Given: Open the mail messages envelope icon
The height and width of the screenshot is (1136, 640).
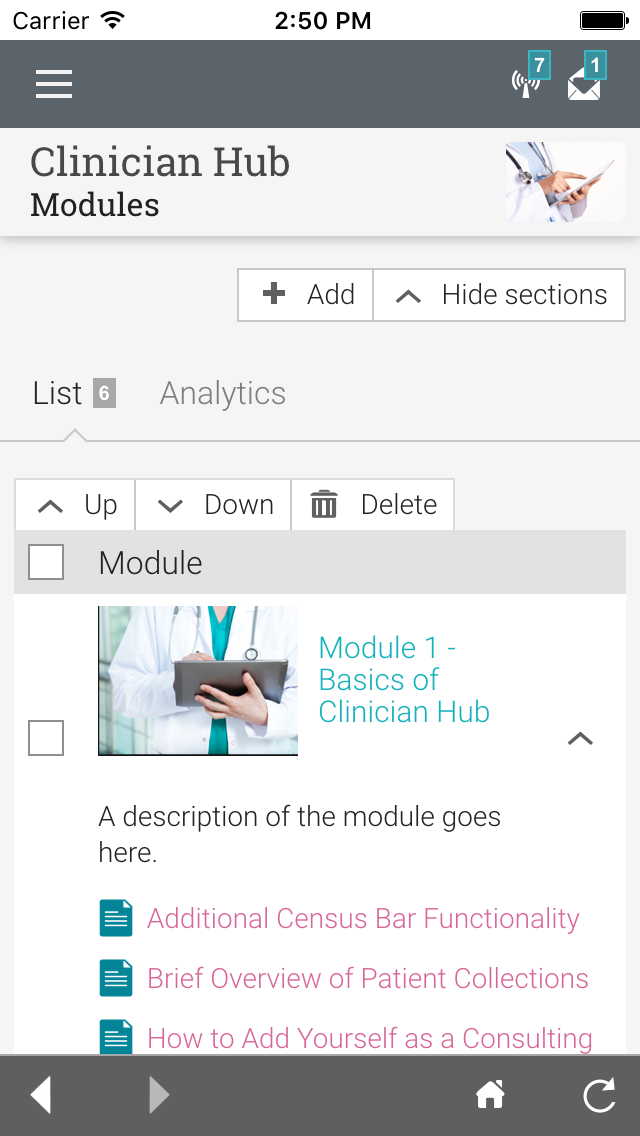Looking at the screenshot, I should point(585,84).
